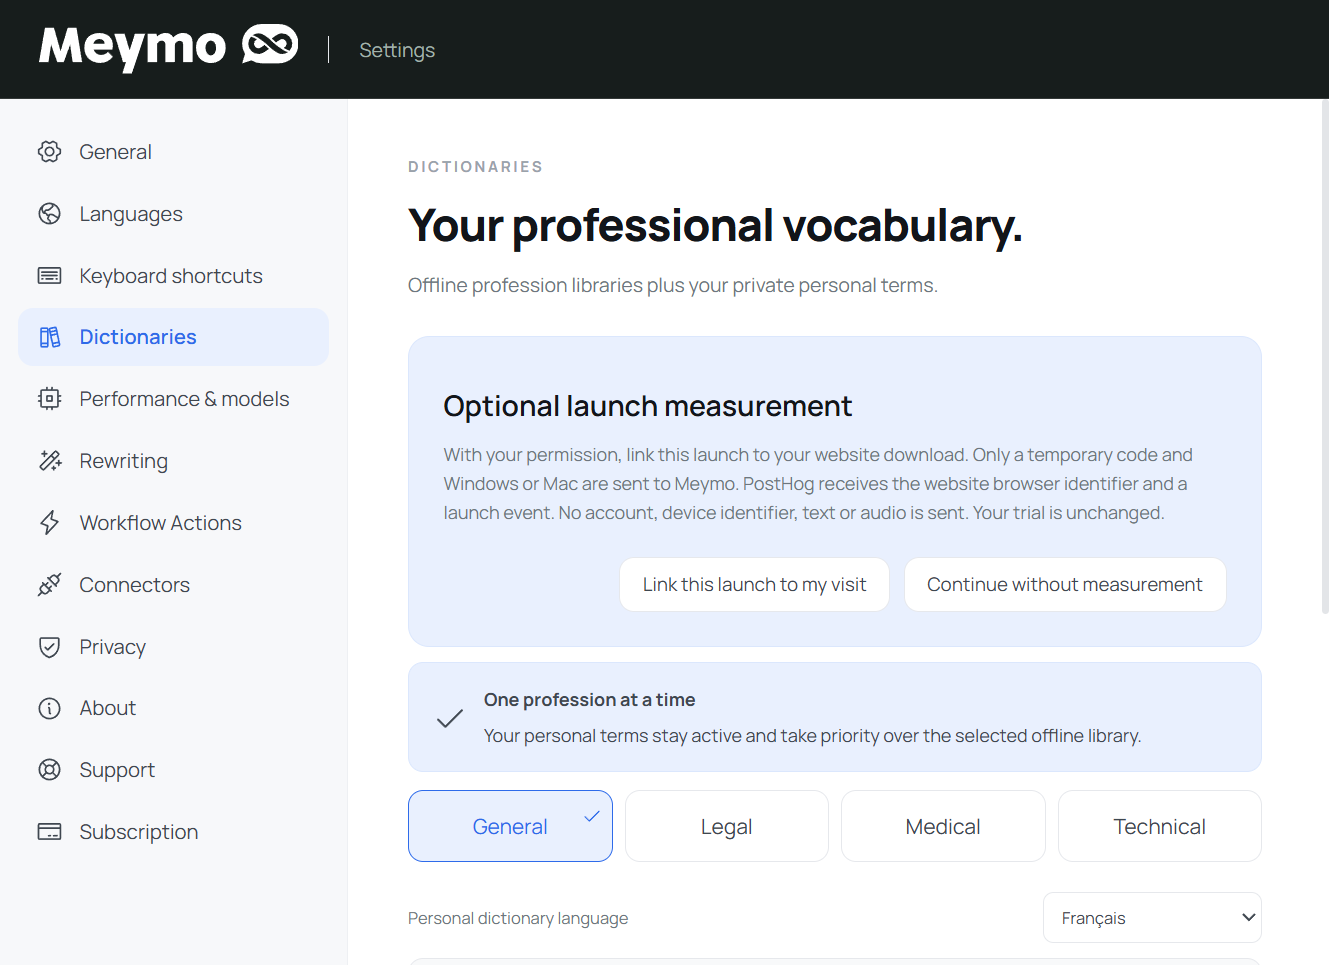Click the Connectors plug icon

49,585
